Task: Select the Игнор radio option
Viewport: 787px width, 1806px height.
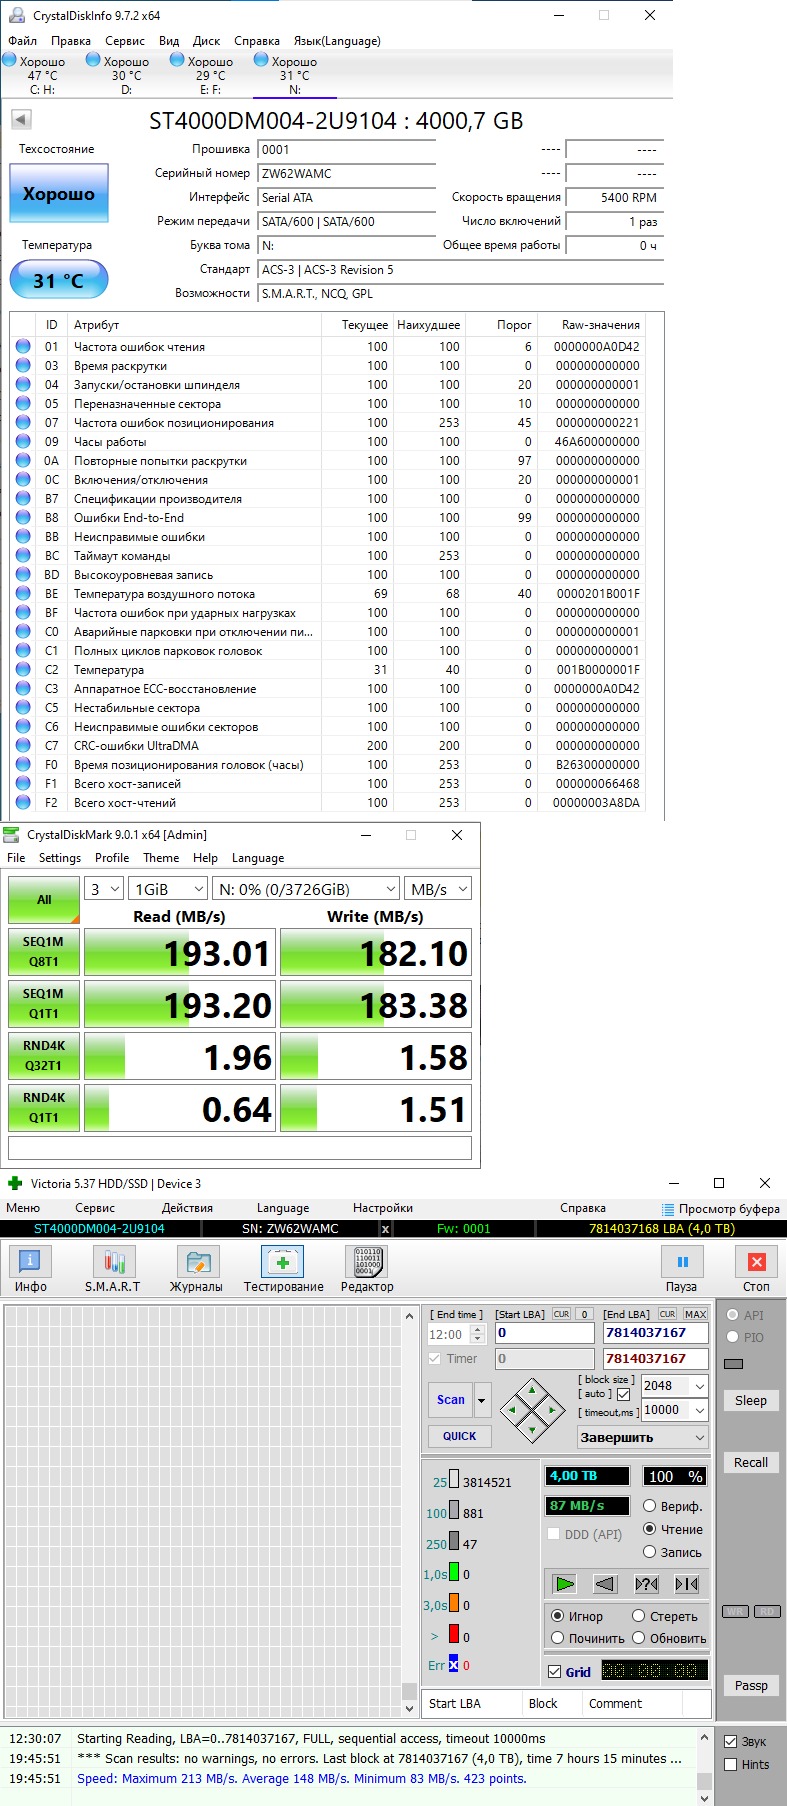Action: coord(558,1616)
